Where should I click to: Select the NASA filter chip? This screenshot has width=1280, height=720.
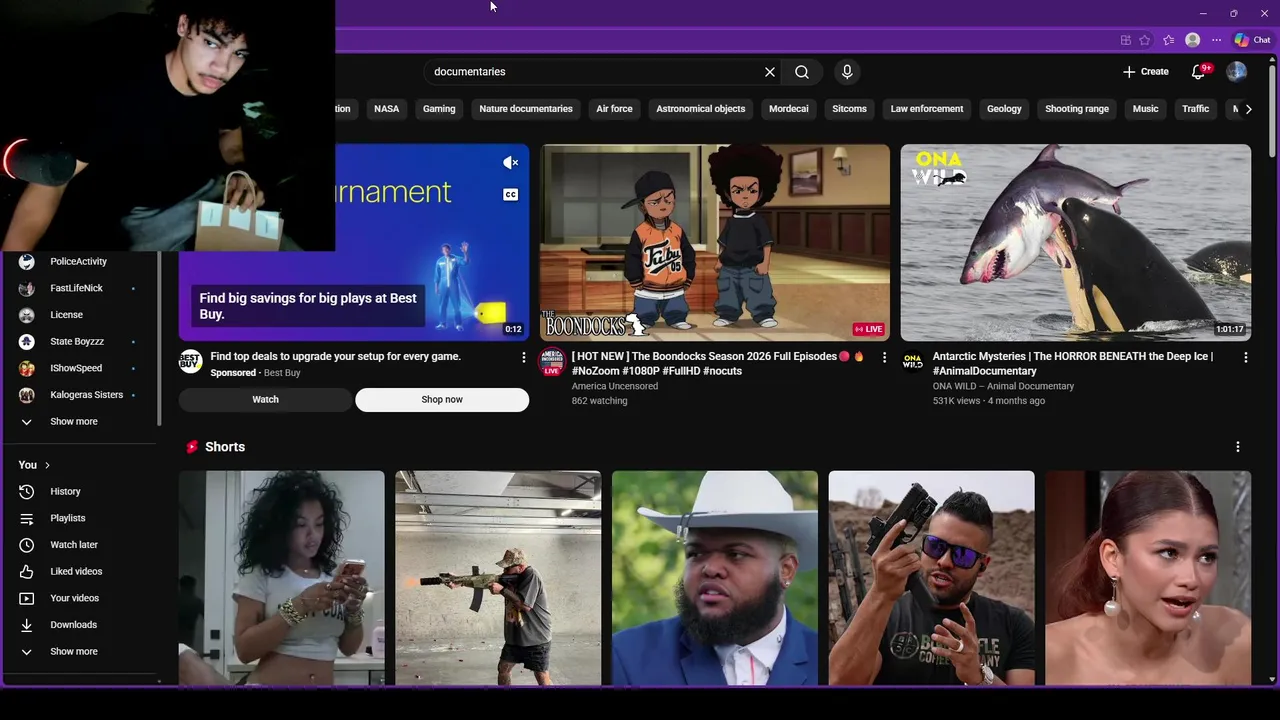(x=386, y=109)
